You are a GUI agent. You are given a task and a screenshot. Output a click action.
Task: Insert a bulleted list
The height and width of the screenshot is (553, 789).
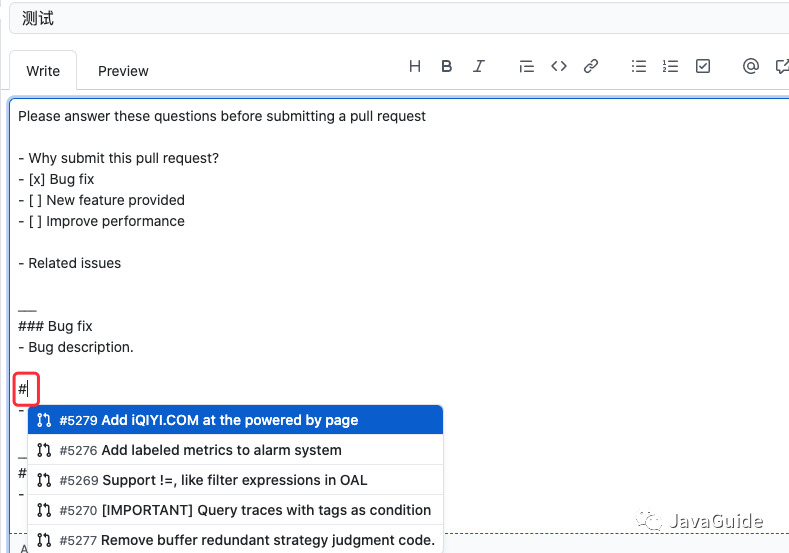click(x=639, y=66)
